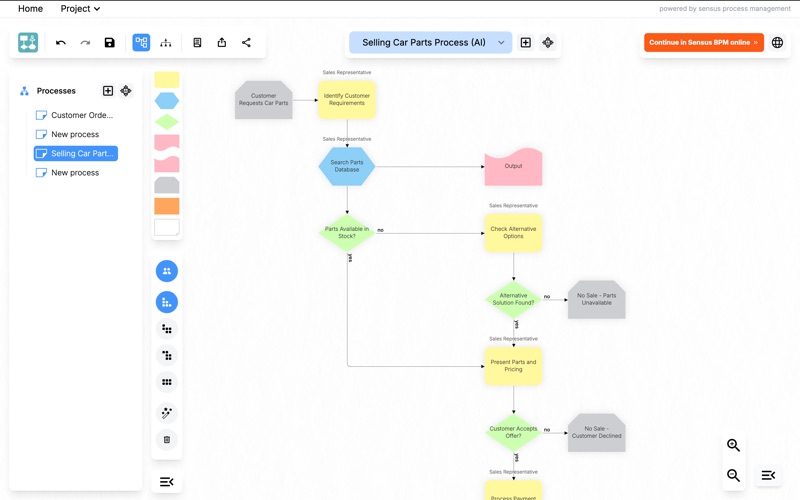
Task: Toggle the roles people button
Action: point(167,271)
